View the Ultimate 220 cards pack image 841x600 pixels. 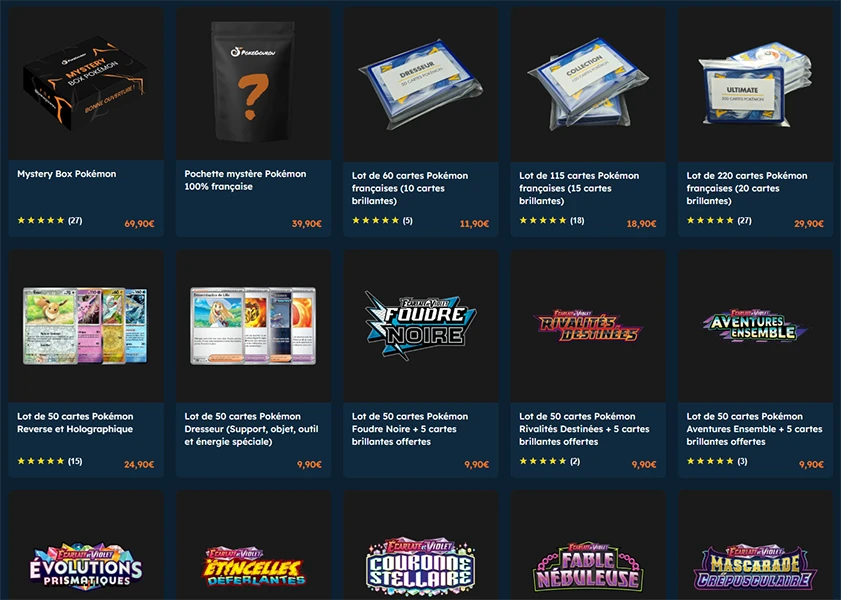coord(755,85)
